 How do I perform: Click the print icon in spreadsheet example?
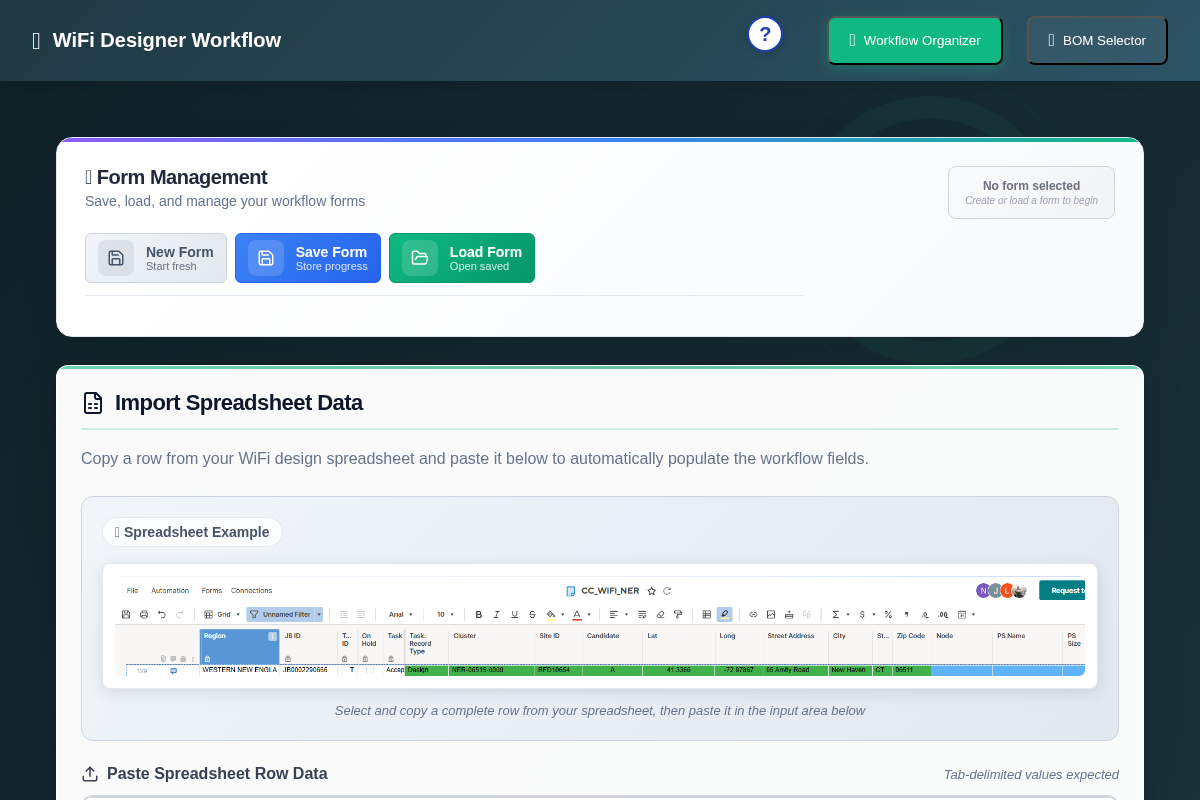(144, 614)
